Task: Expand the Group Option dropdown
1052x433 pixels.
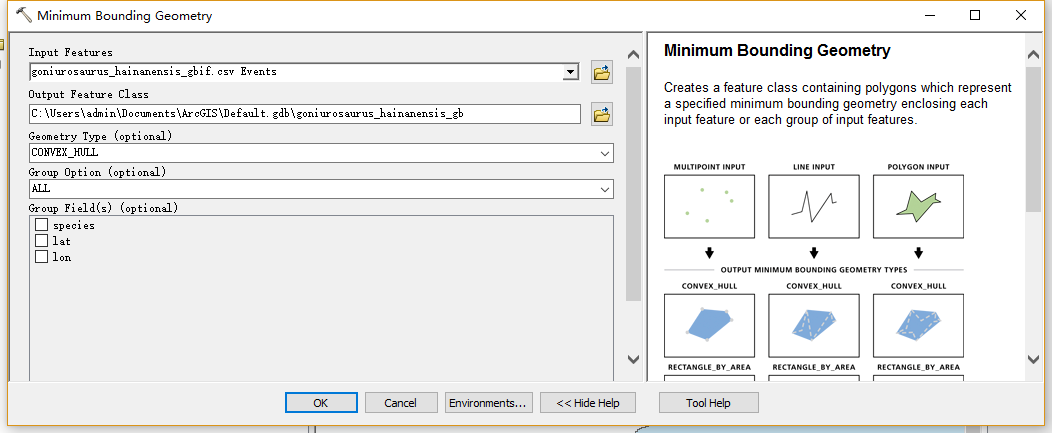Action: tap(604, 189)
